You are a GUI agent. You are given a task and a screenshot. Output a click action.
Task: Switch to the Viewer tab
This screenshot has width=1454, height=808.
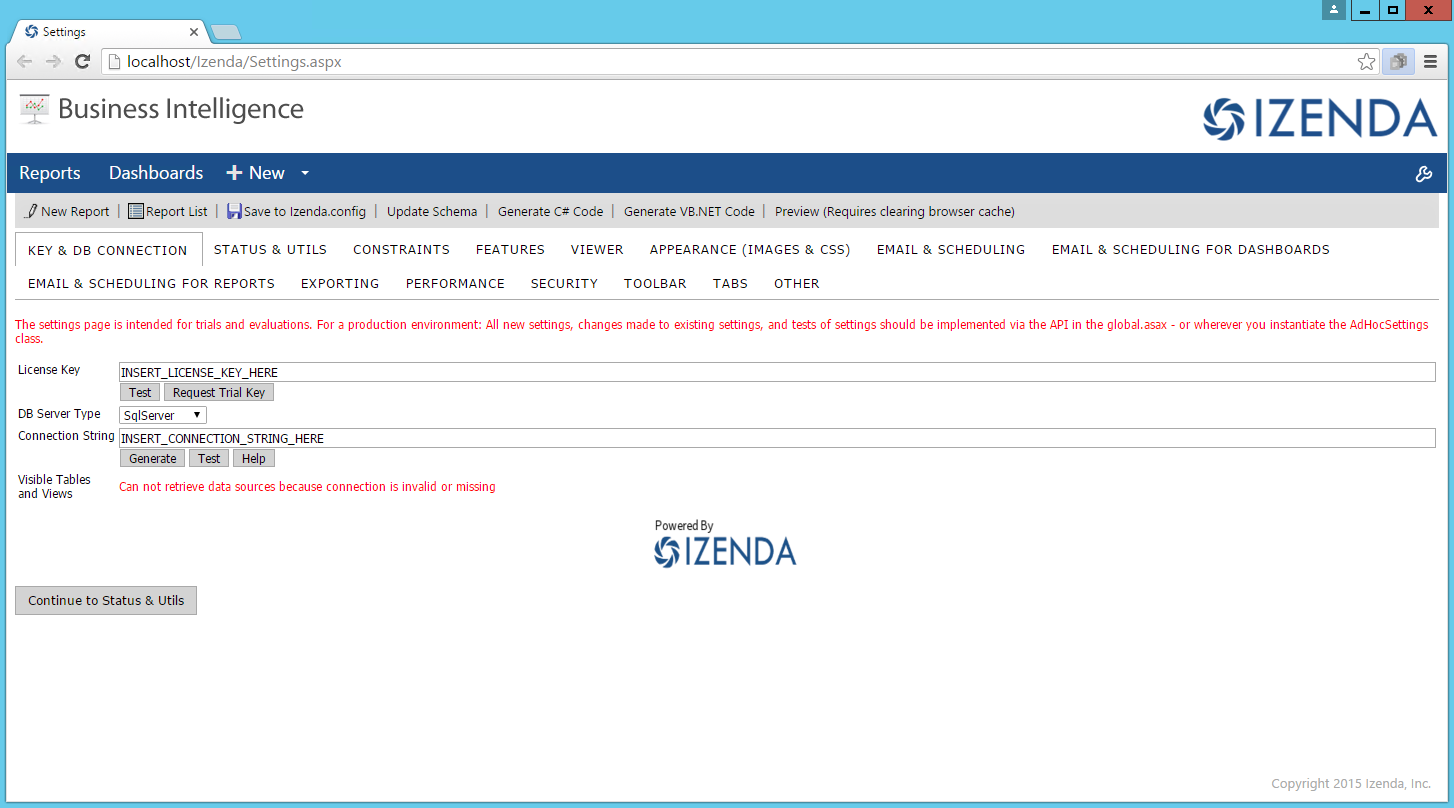[x=597, y=250]
